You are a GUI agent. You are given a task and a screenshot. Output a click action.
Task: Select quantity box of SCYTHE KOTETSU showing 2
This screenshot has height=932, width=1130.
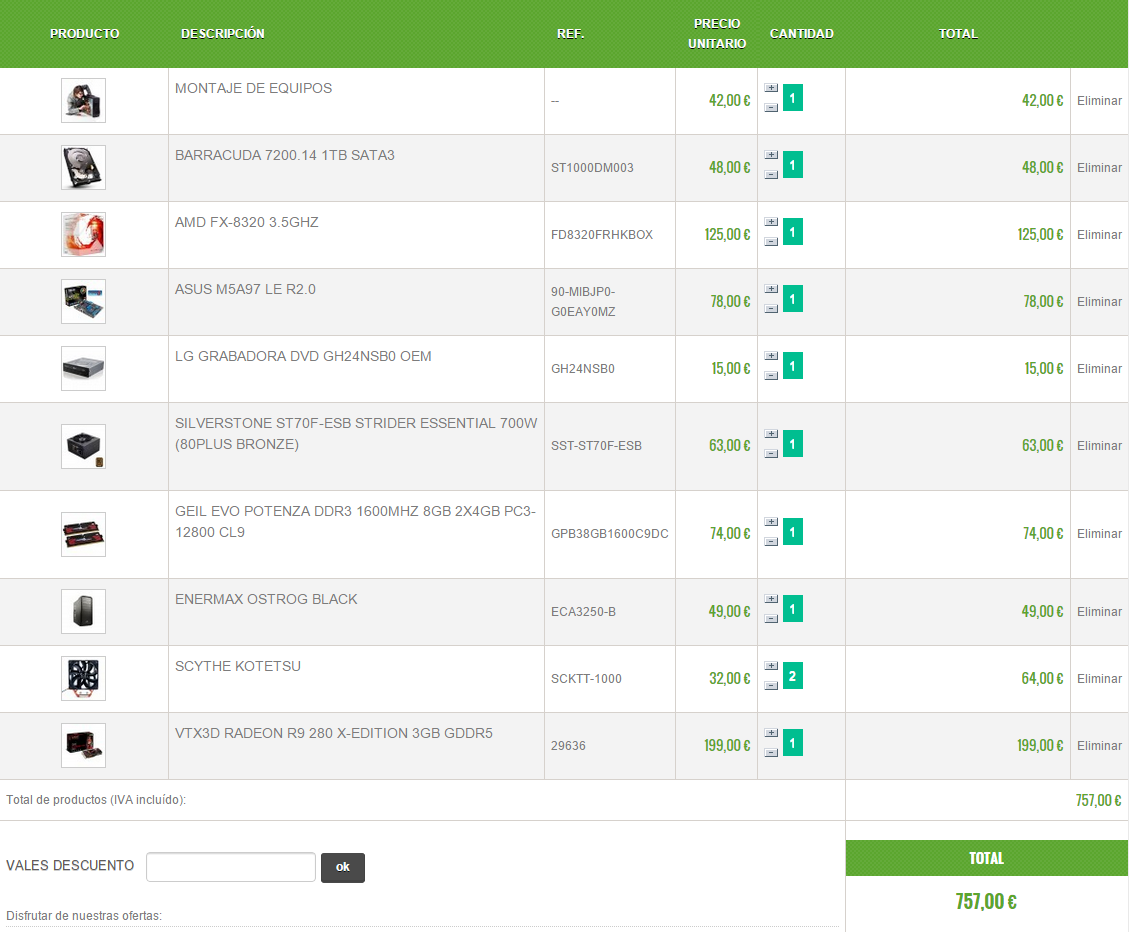pyautogui.click(x=793, y=676)
